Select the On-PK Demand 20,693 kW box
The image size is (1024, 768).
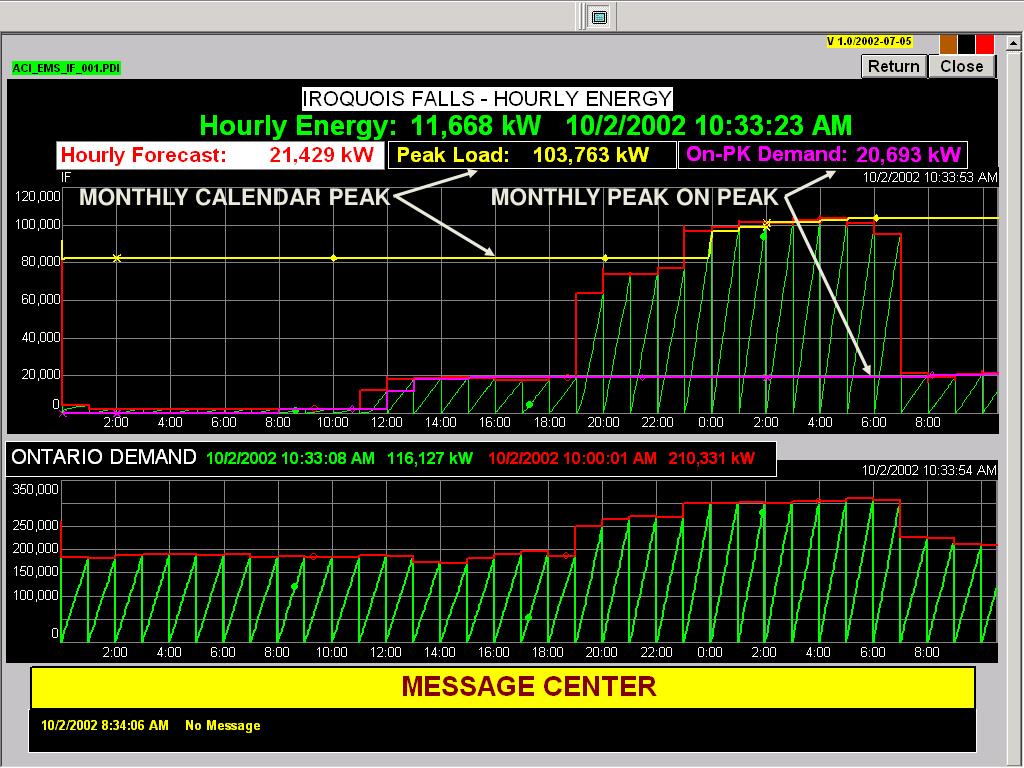(823, 155)
